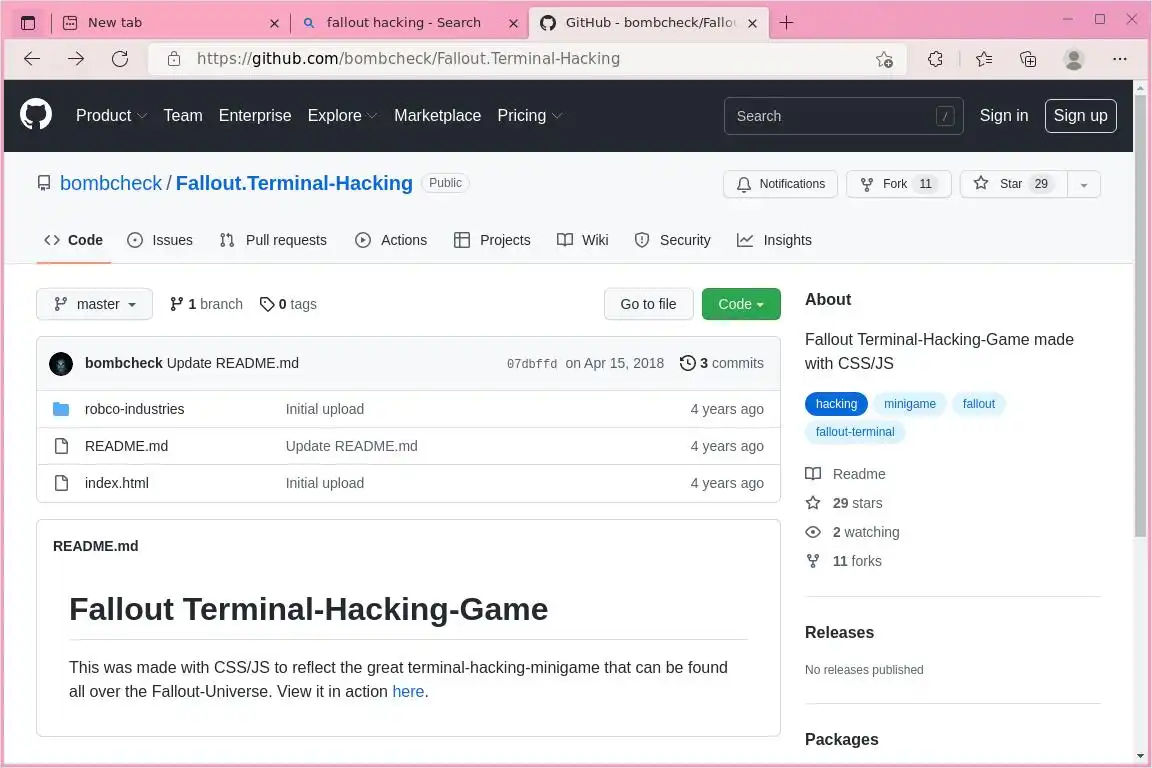Expand the Explore dropdown
This screenshot has height=768, width=1152.
coord(342,115)
